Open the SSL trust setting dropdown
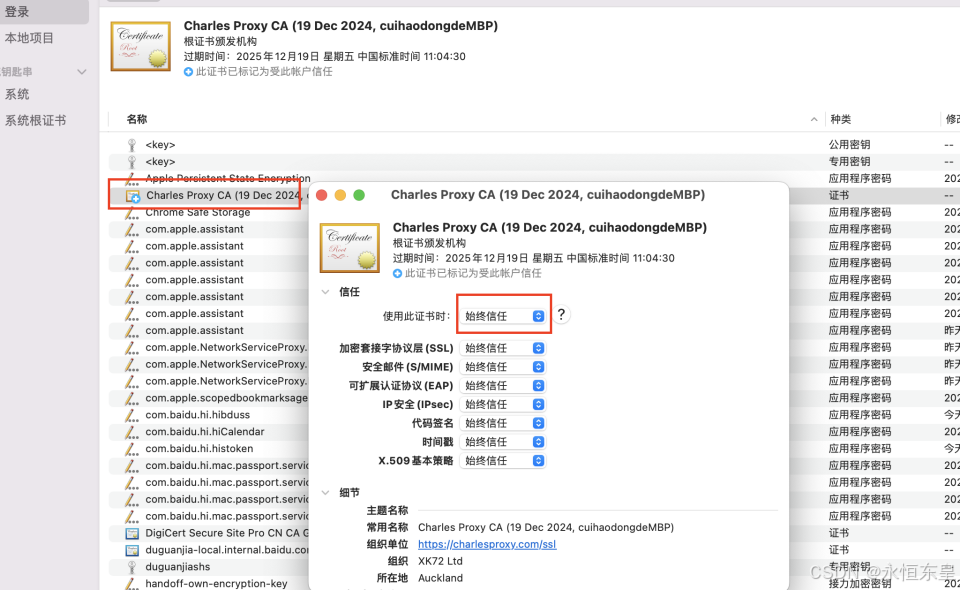 coord(502,348)
